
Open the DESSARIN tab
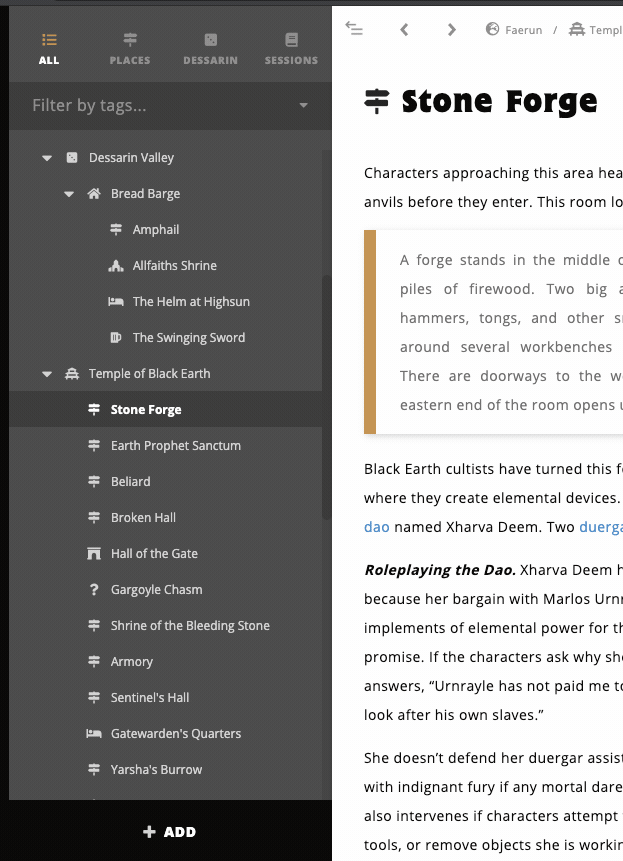(210, 49)
